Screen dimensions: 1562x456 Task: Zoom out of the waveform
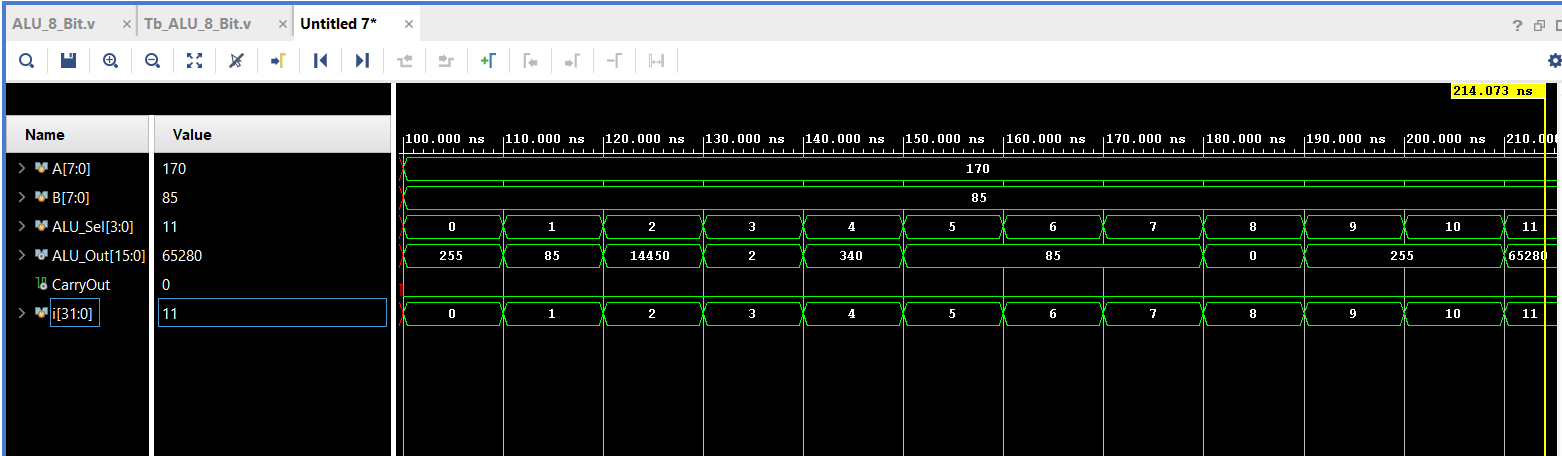pos(153,61)
